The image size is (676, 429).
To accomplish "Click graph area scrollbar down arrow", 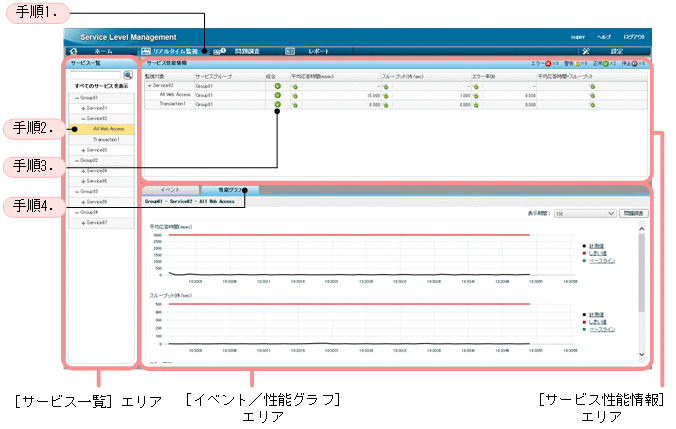I will pos(642,354).
